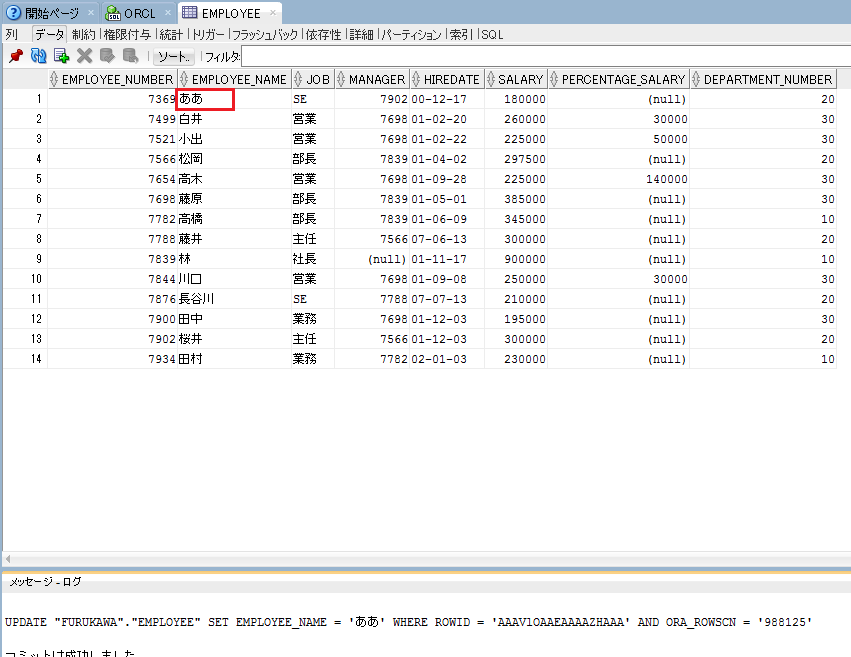This screenshot has height=657, width=851.
Task: Click sort arrows on PERCENTAGE_SALARY column header
Action: pyautogui.click(x=554, y=79)
